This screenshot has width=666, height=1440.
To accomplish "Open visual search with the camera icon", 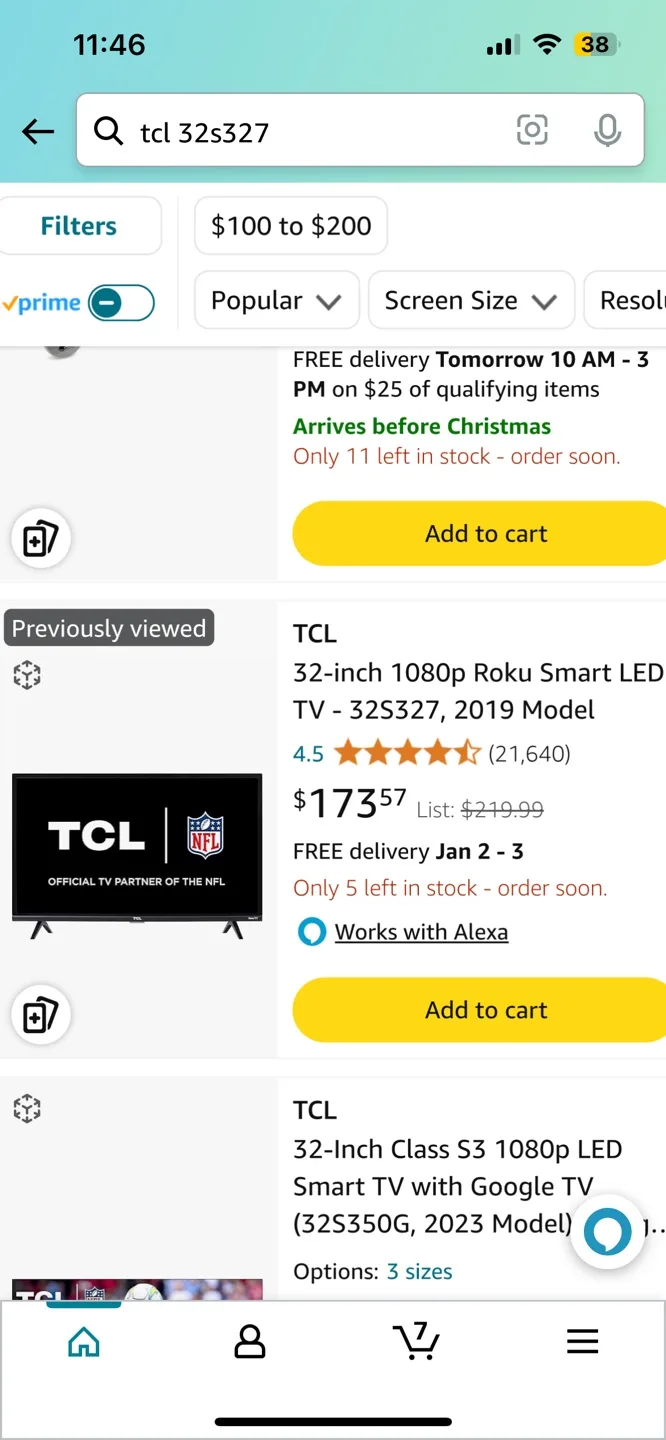I will coord(532,130).
